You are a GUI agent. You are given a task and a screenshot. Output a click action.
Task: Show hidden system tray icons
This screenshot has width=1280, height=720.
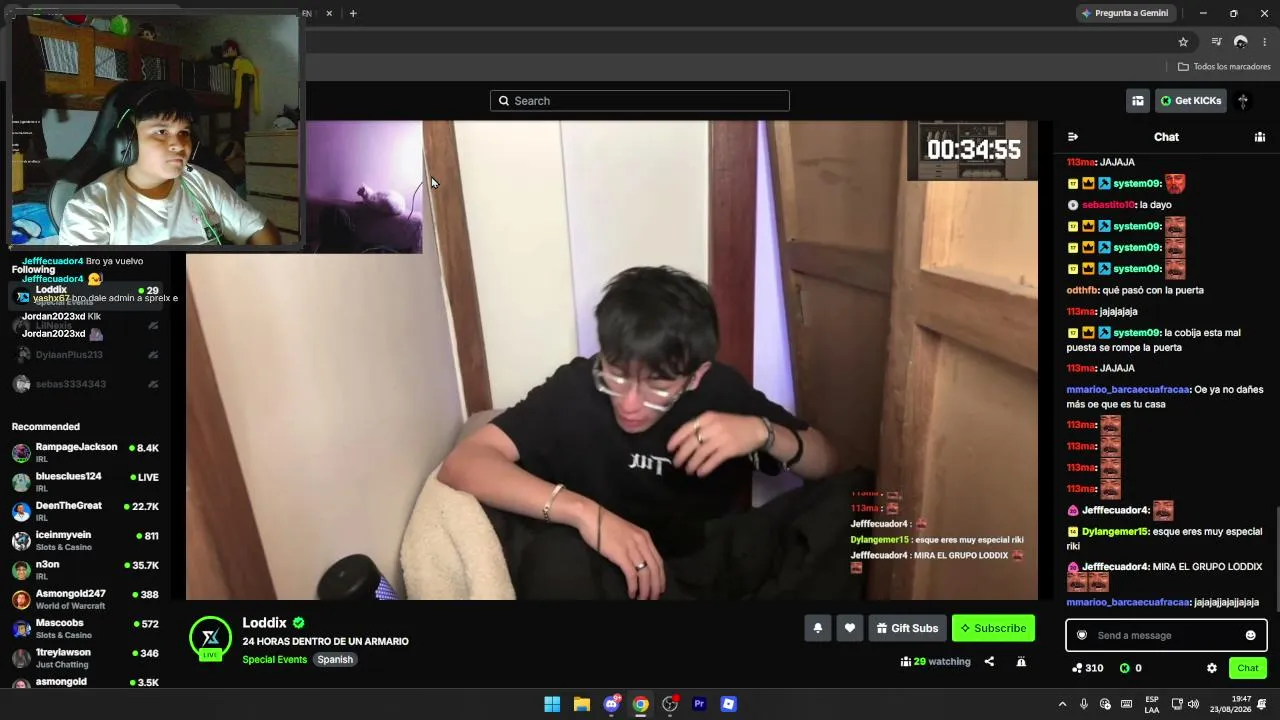[x=1062, y=704]
